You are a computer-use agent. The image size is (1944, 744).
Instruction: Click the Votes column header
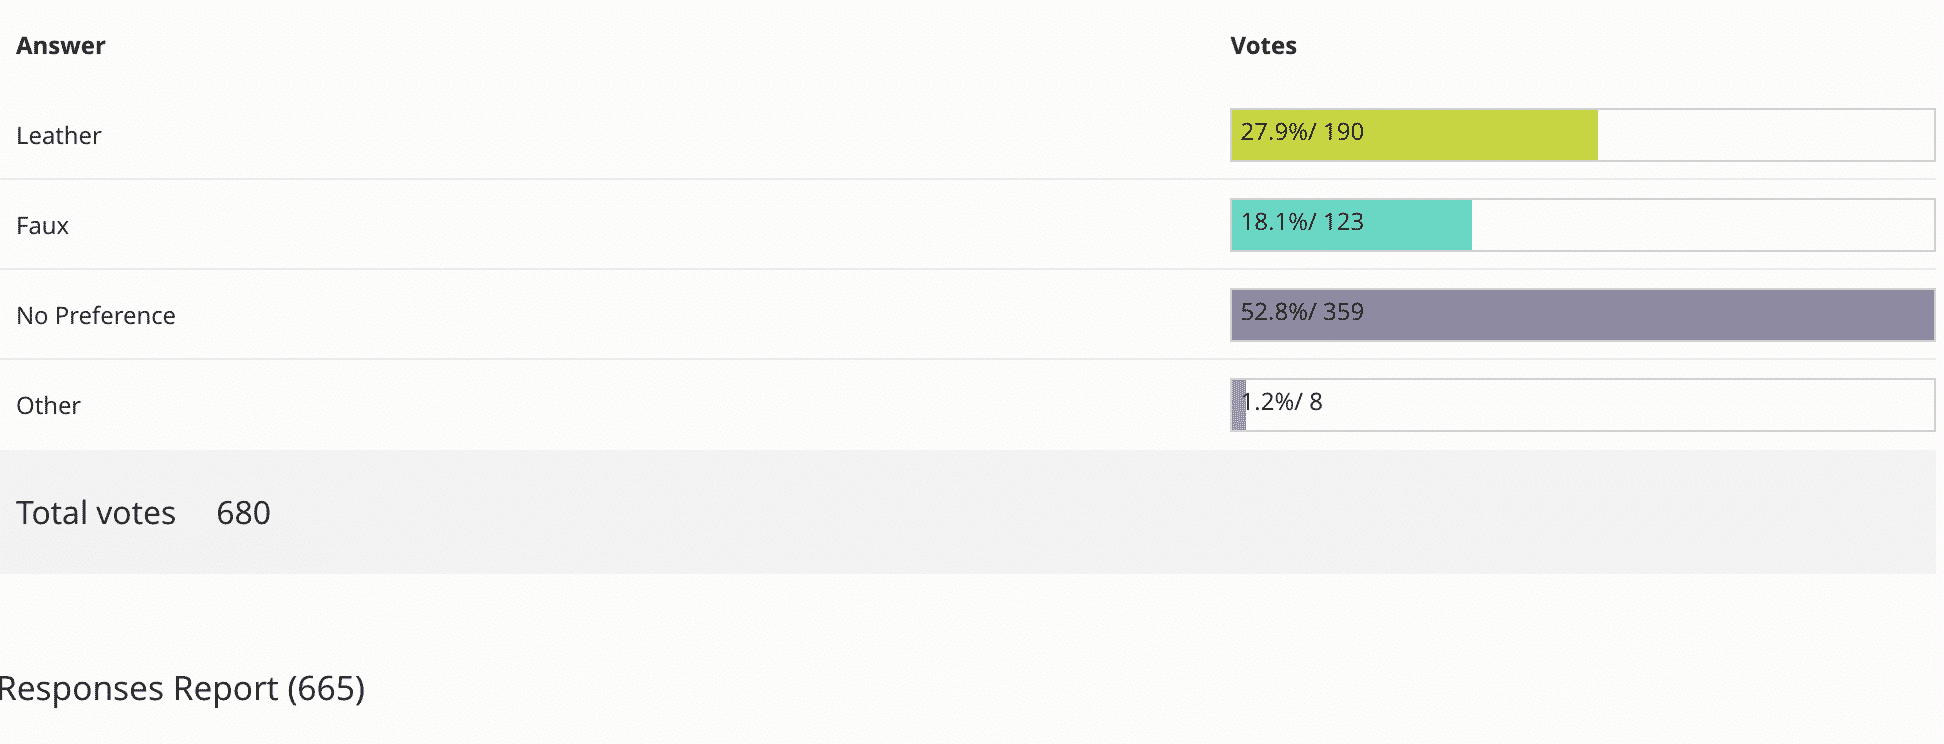(x=1263, y=46)
